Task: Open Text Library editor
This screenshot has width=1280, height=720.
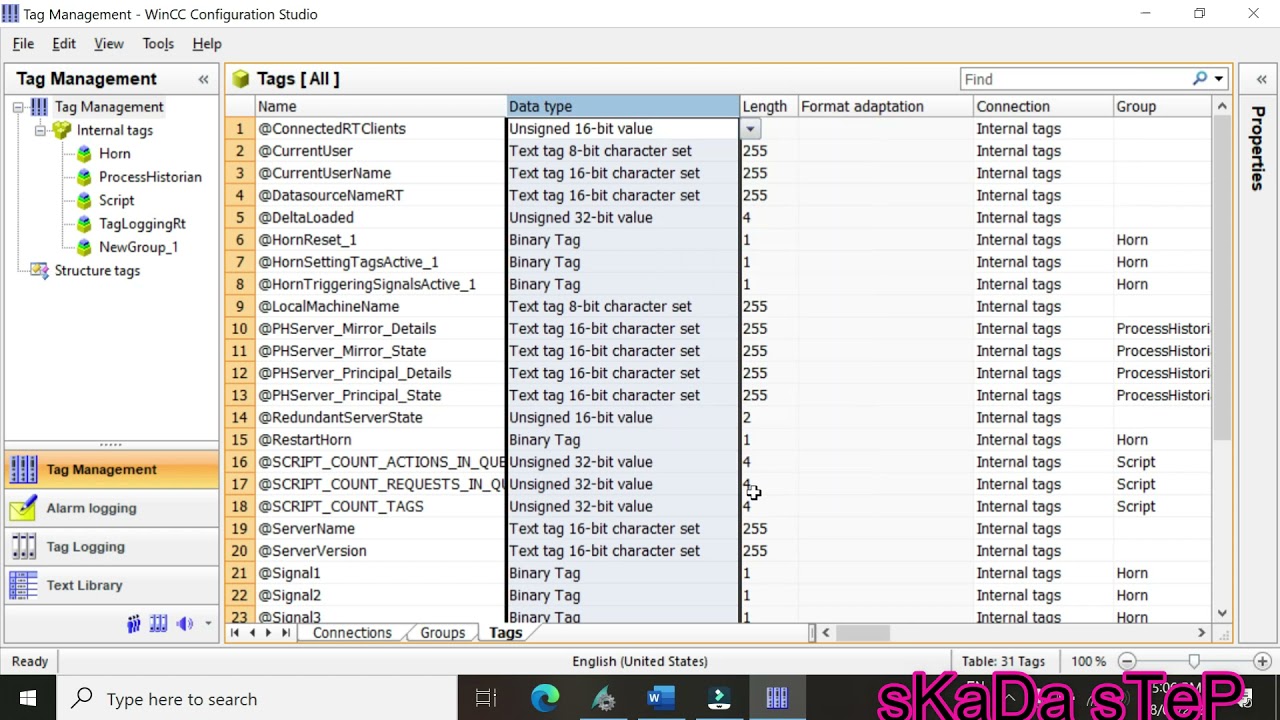Action: click(x=111, y=585)
